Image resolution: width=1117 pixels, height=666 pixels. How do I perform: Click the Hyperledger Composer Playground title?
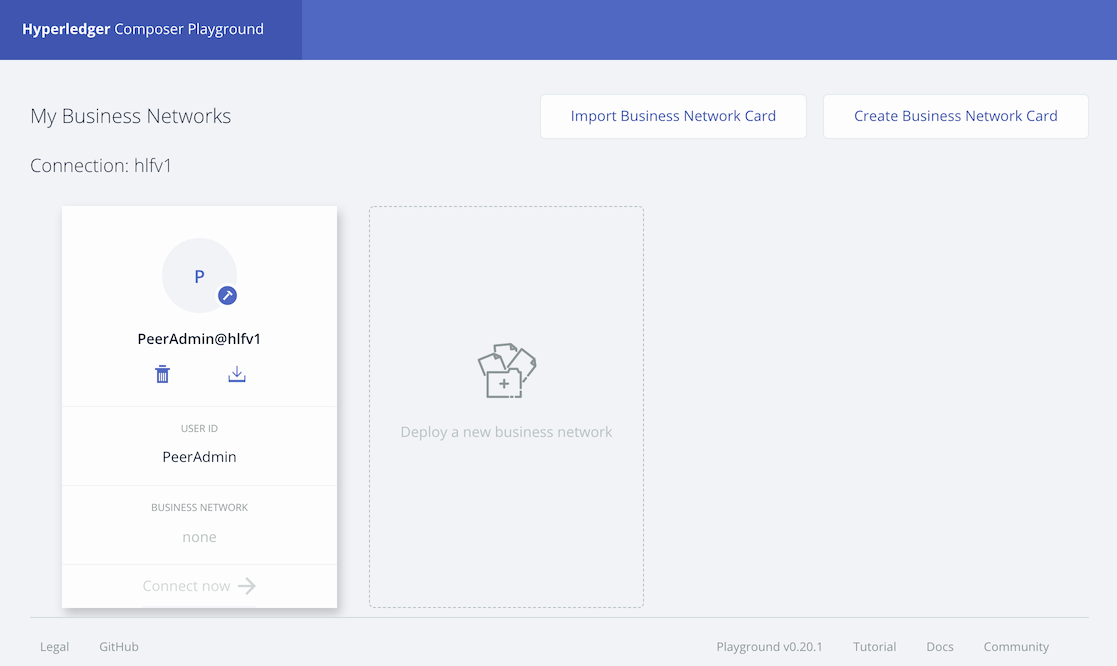(x=142, y=29)
